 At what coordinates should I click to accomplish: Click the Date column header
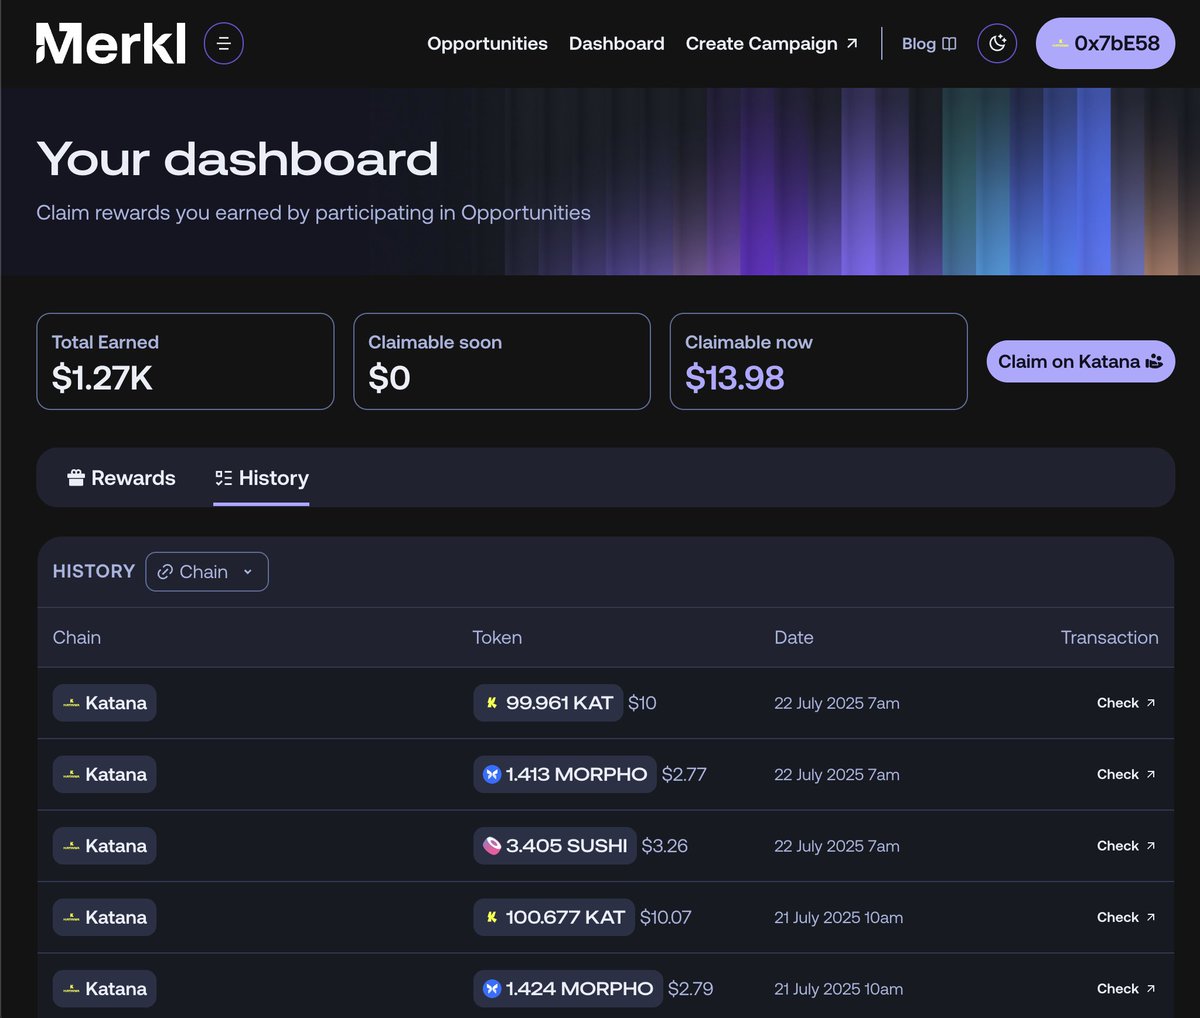[794, 637]
